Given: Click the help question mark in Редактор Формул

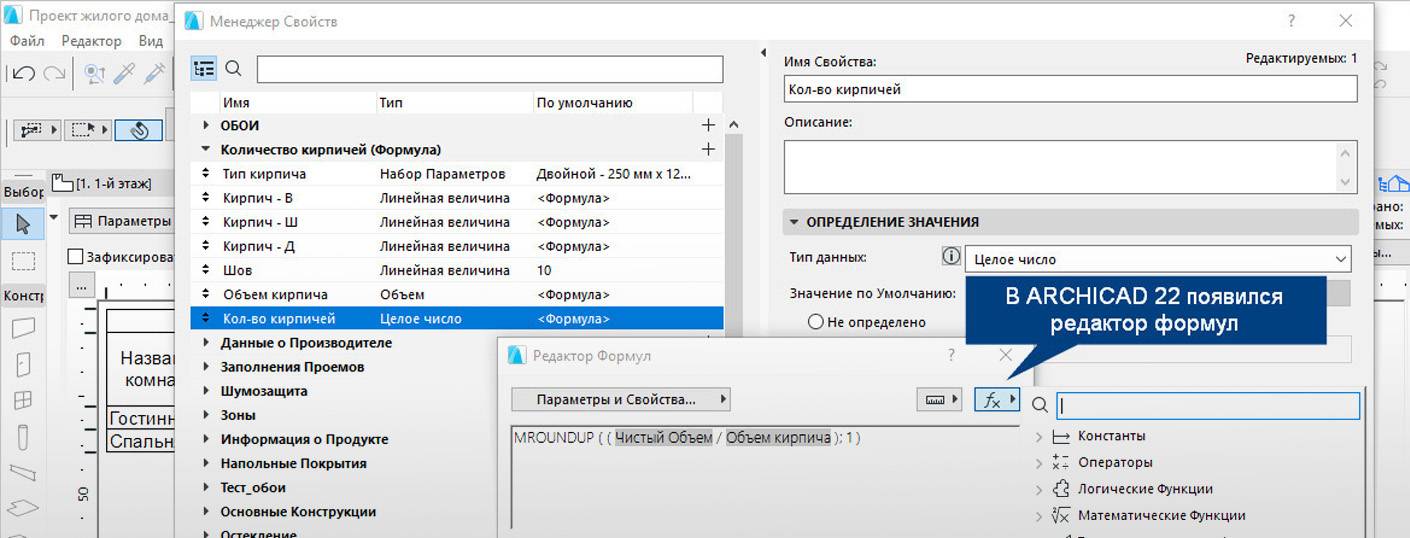Looking at the screenshot, I should 951,355.
